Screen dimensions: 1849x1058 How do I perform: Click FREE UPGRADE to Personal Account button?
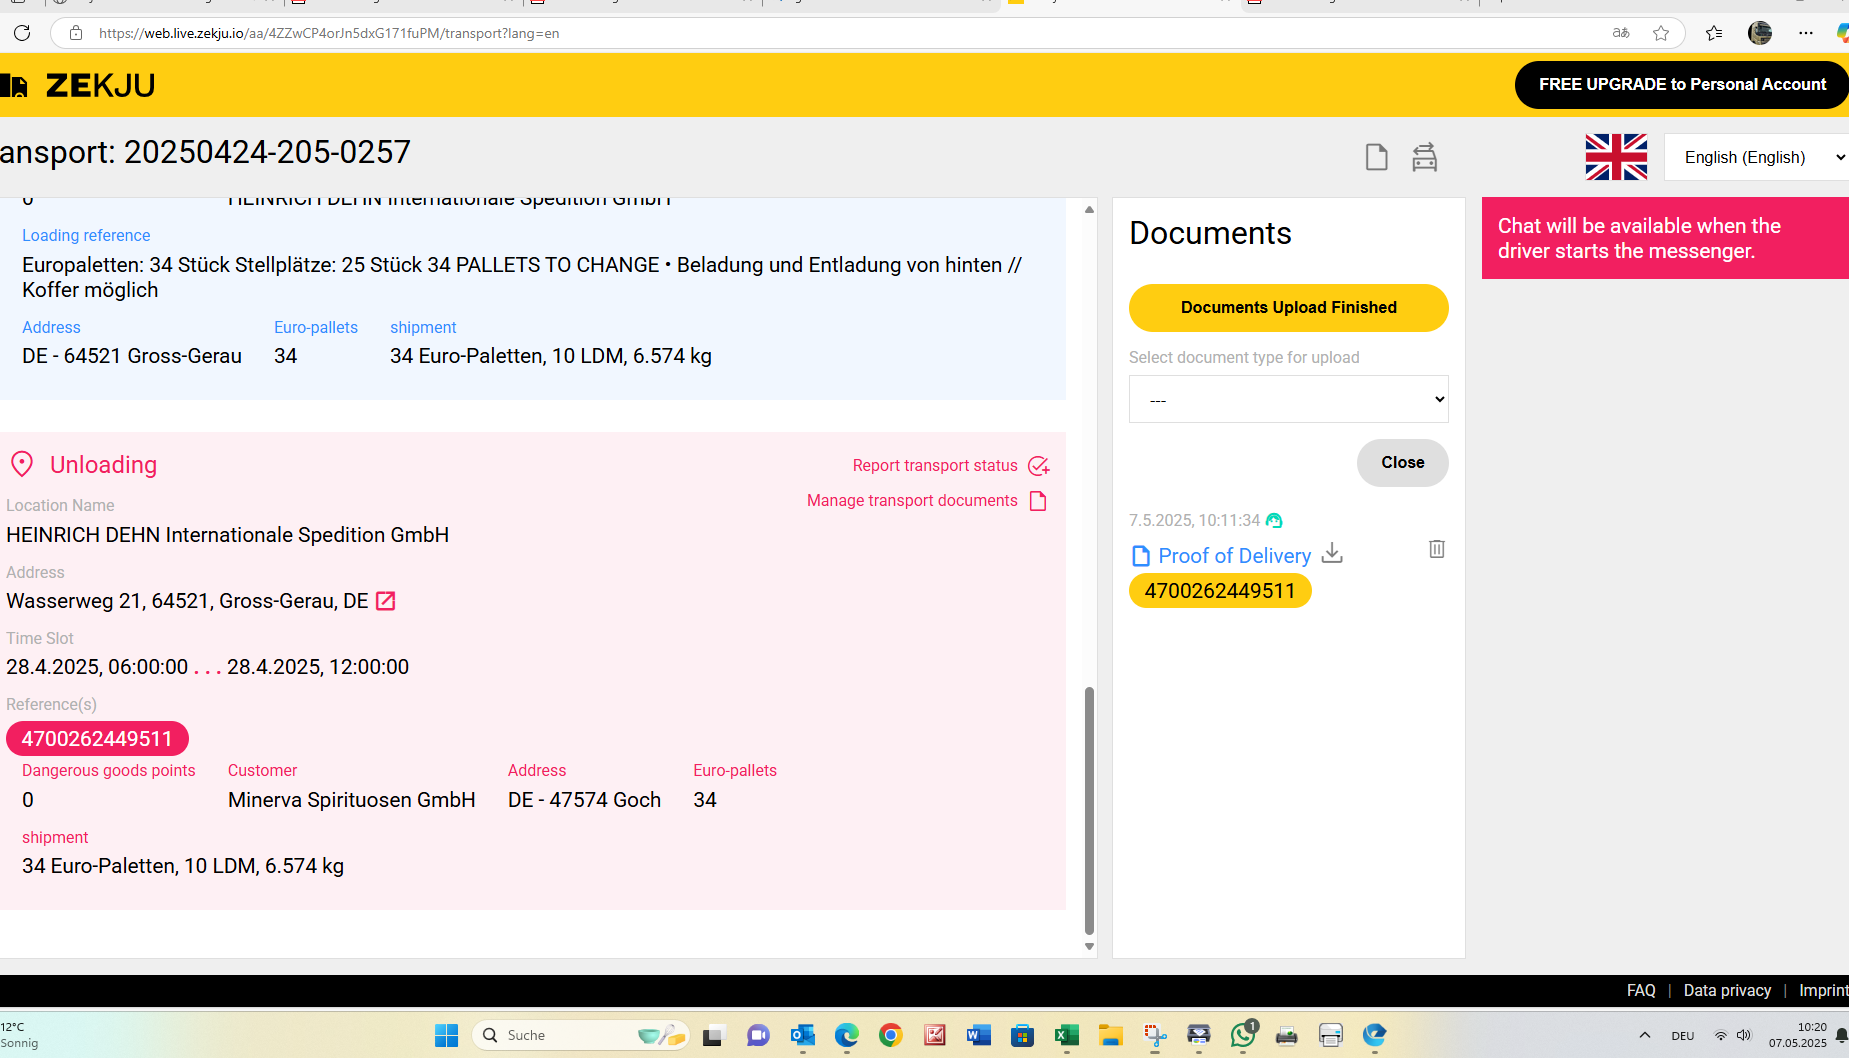[1681, 84]
